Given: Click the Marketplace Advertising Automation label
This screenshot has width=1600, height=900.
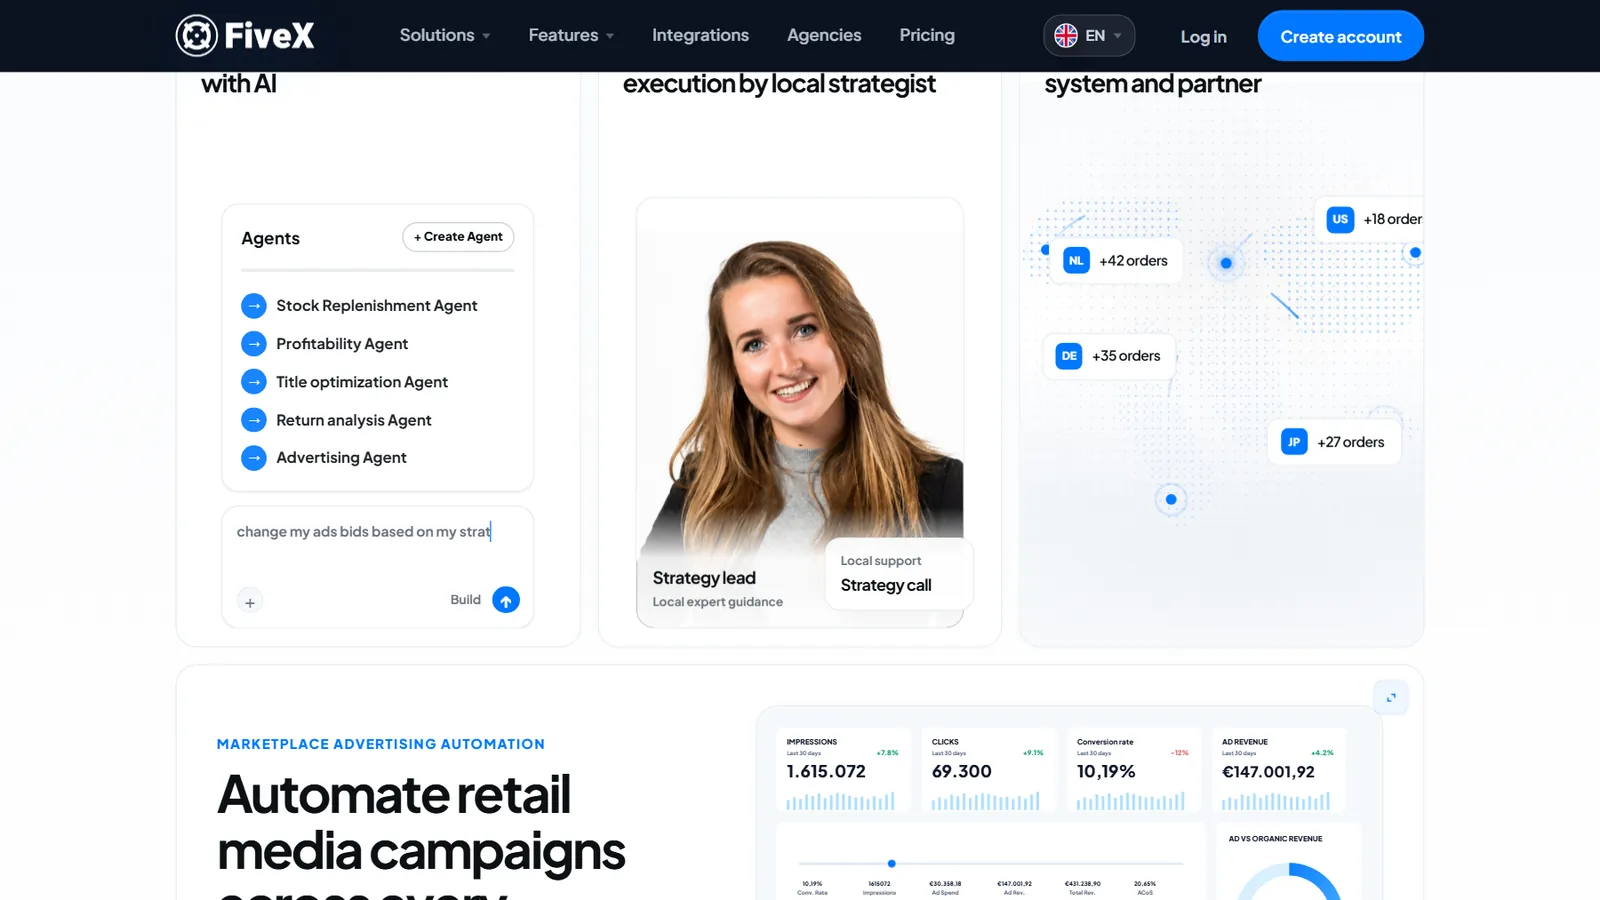Looking at the screenshot, I should coord(381,744).
